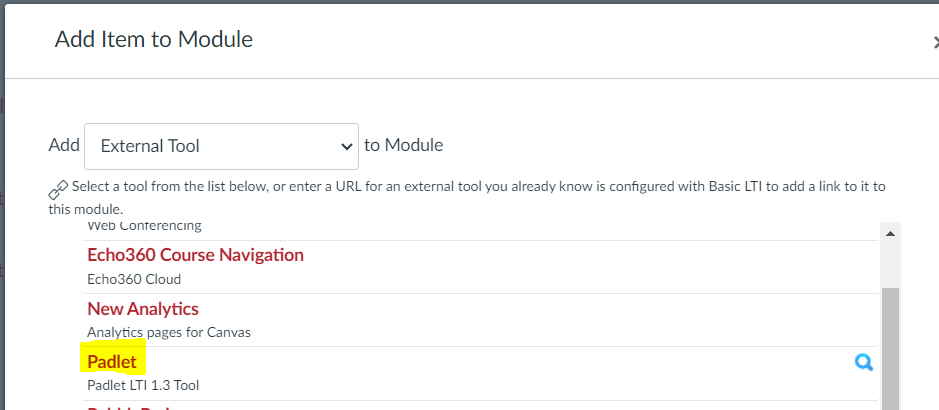939x410 pixels.
Task: Click the chain link icon before instructions
Action: click(x=58, y=189)
